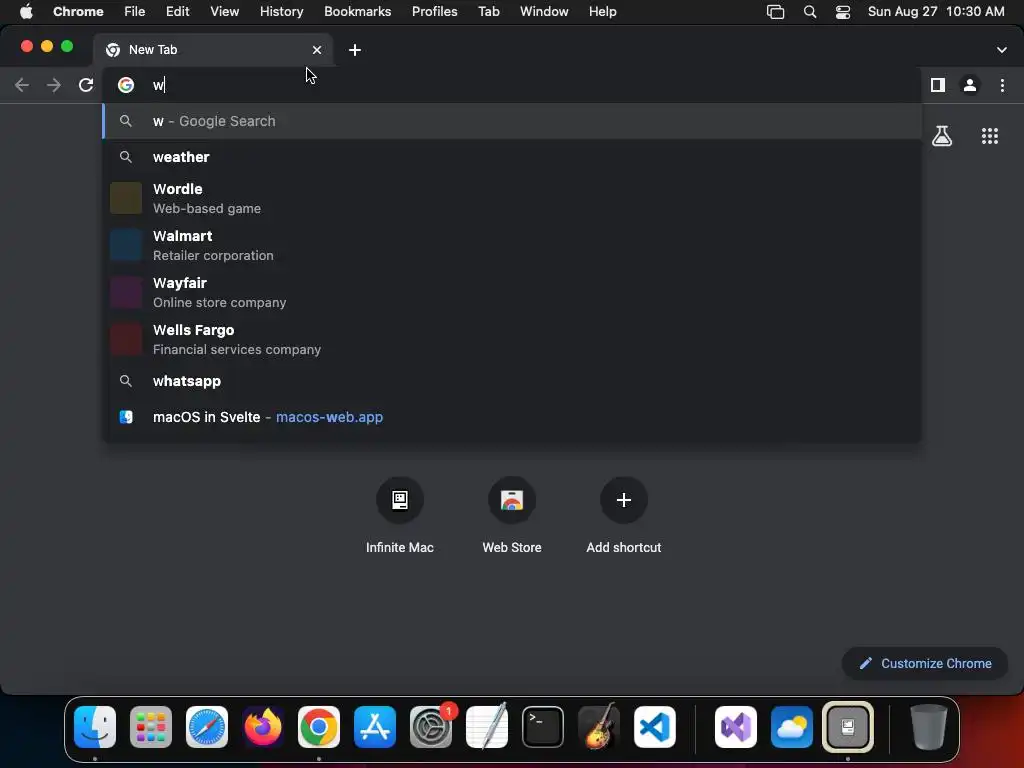Expand the tab search chevron
Viewport: 1024px width, 768px height.
pos(1001,50)
